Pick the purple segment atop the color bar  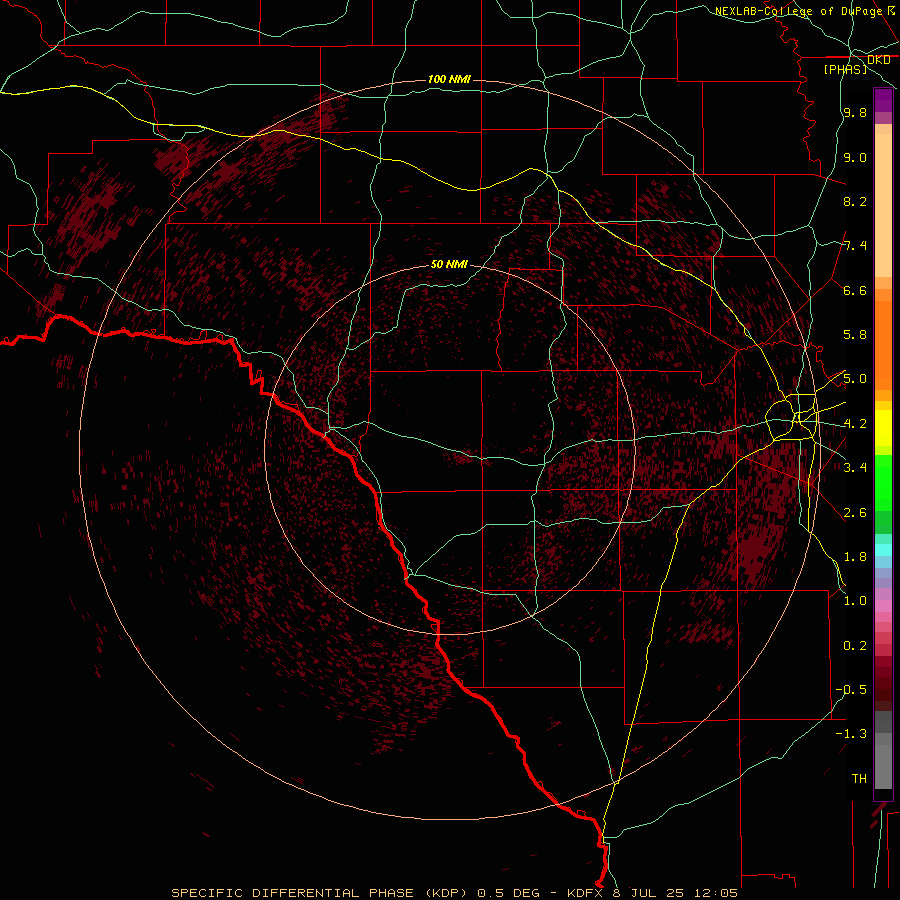point(883,100)
